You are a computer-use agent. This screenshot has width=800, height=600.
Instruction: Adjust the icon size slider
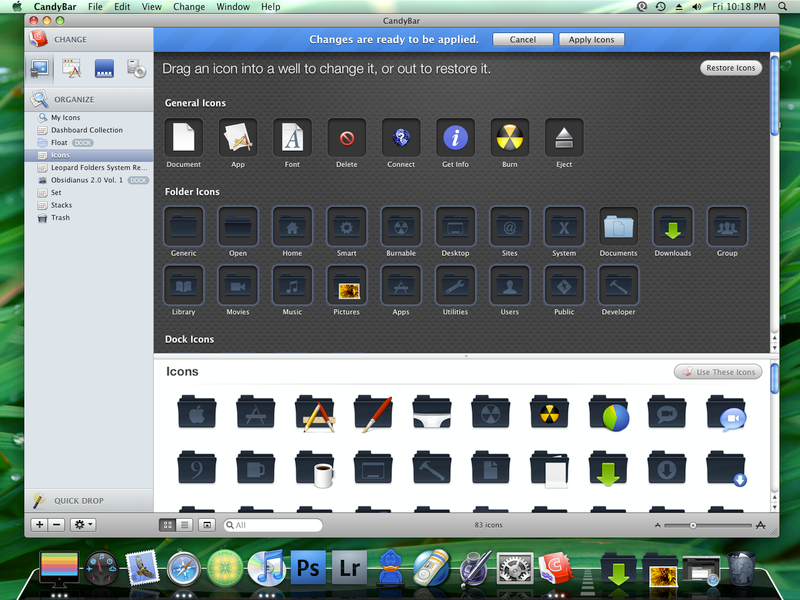tap(693, 525)
